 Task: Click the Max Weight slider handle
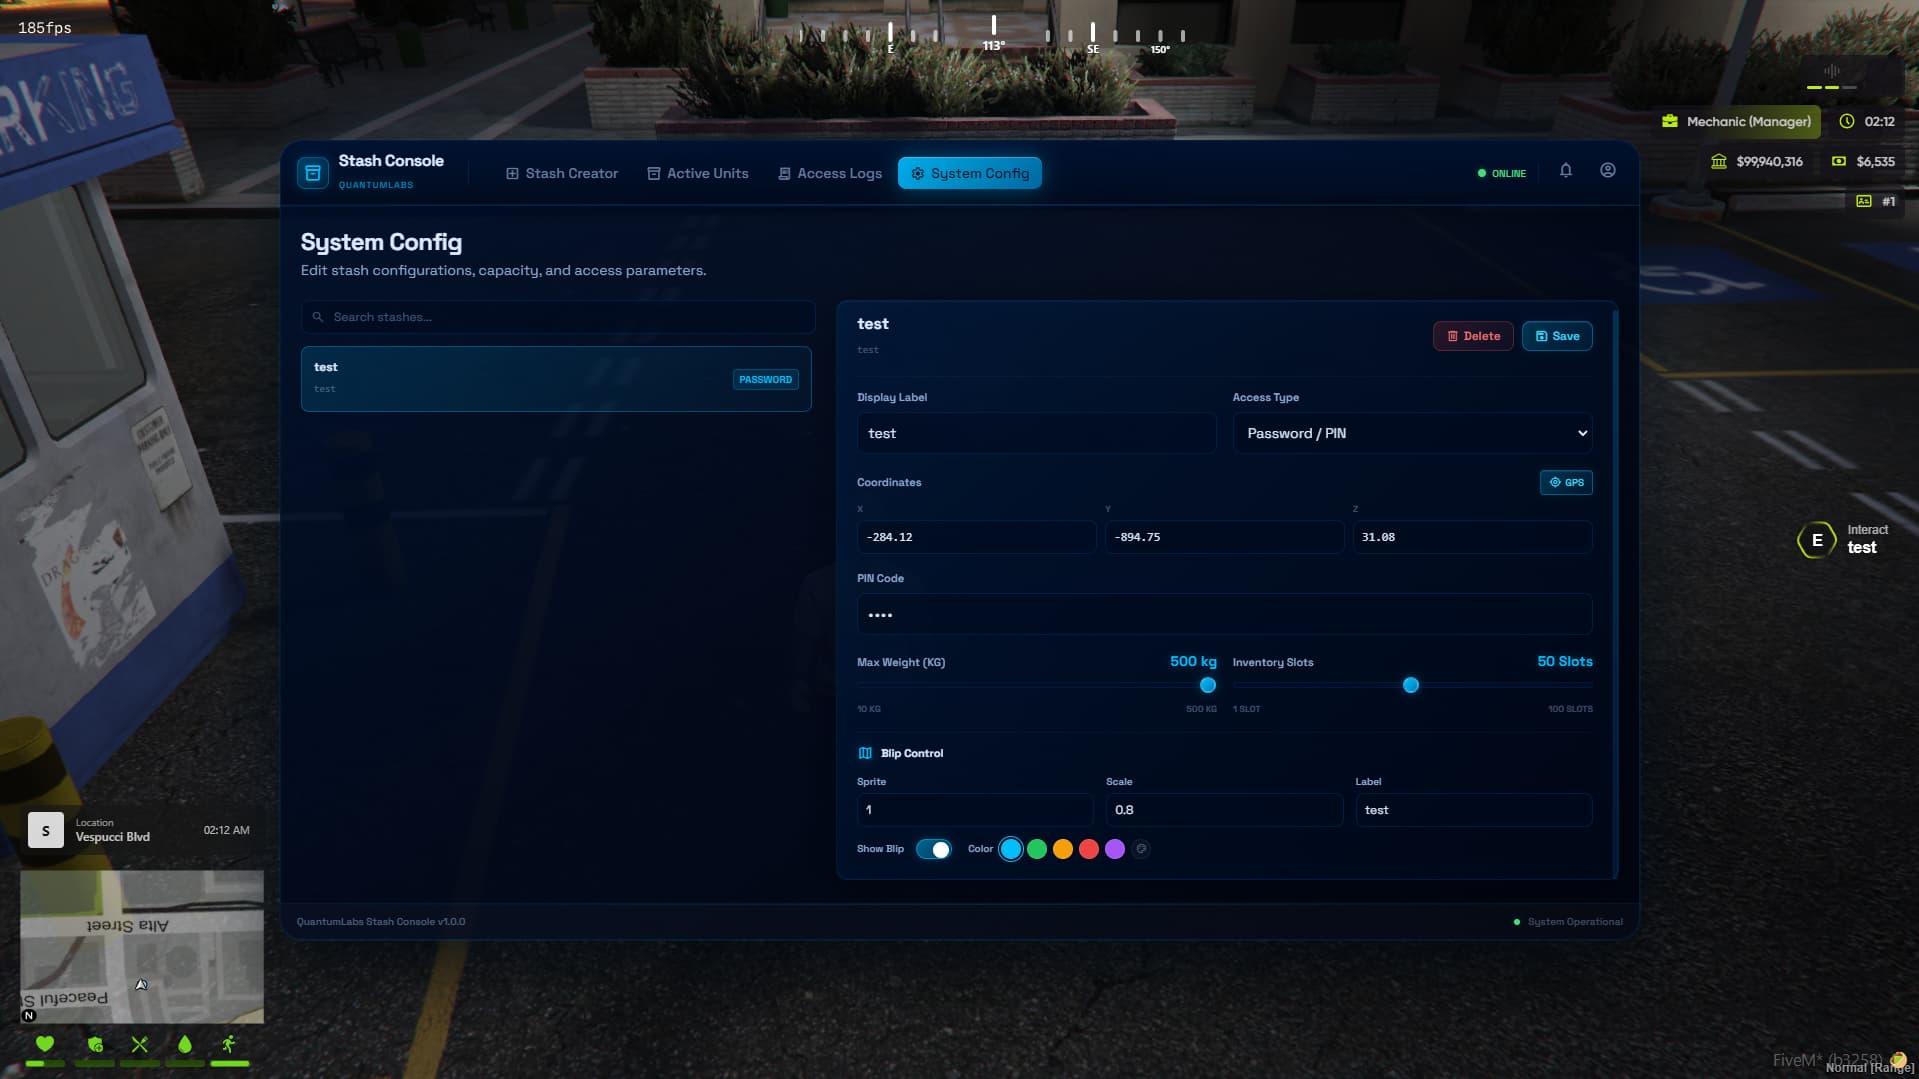click(1207, 685)
